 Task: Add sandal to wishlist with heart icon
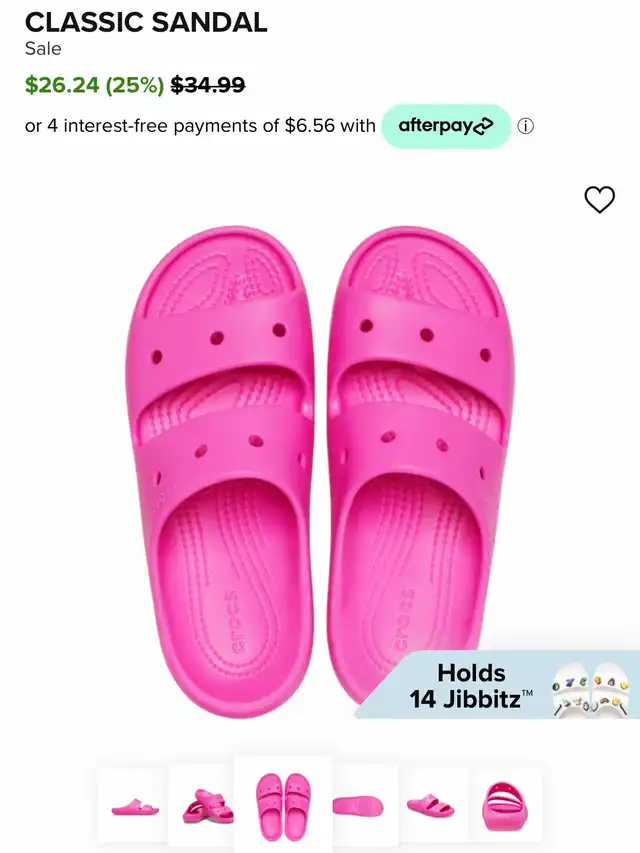(x=599, y=199)
